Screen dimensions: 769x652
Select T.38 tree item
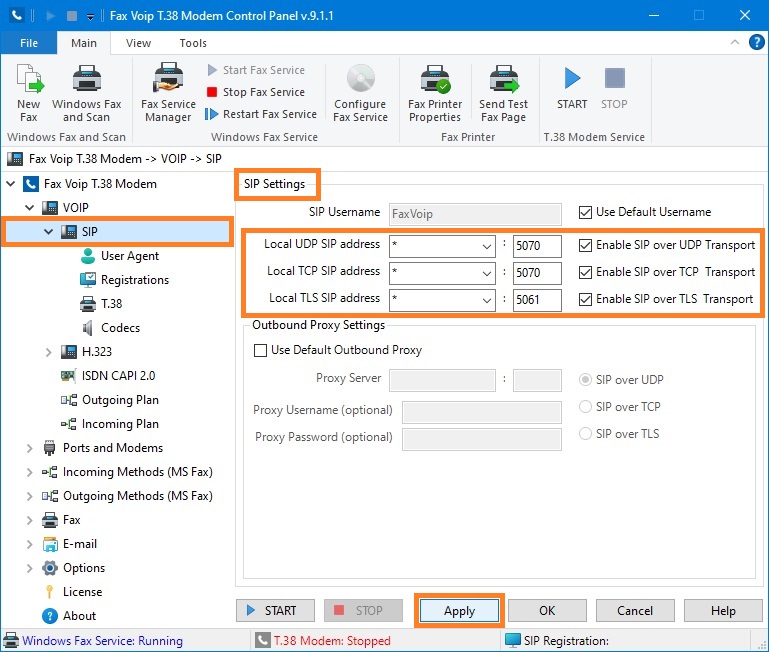102,304
